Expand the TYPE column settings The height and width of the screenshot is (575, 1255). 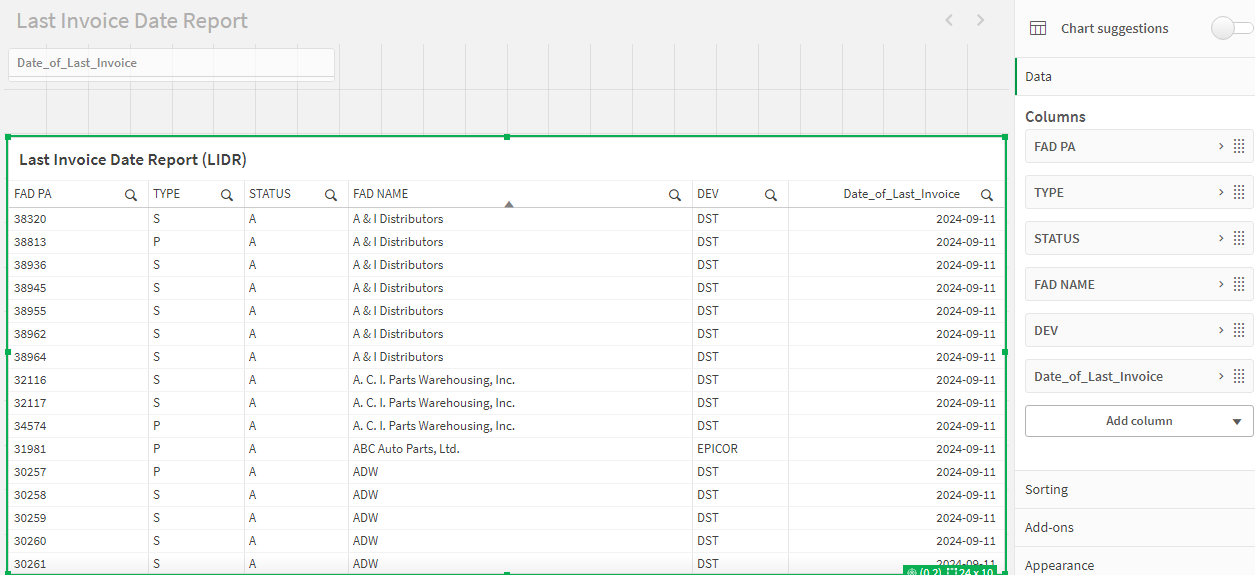click(1221, 192)
